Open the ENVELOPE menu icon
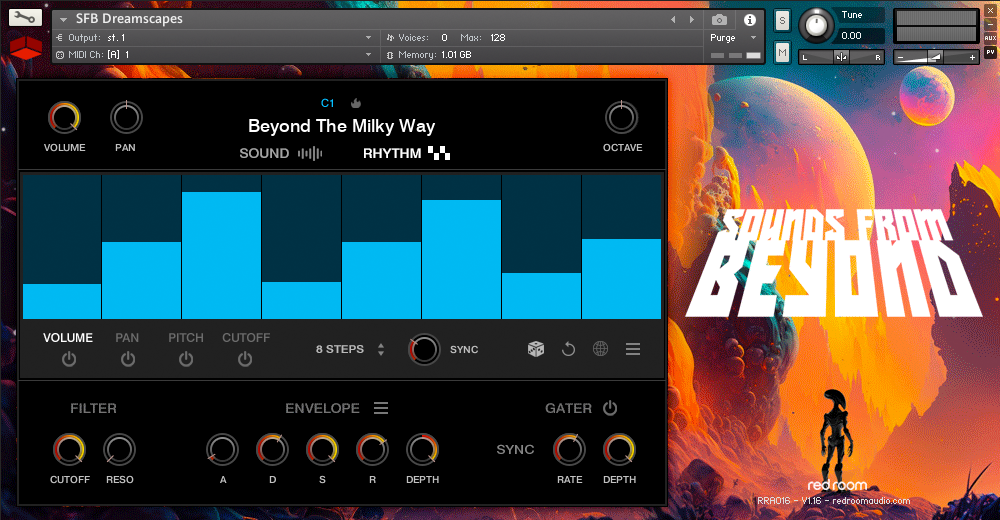The height and width of the screenshot is (520, 1000). [381, 408]
